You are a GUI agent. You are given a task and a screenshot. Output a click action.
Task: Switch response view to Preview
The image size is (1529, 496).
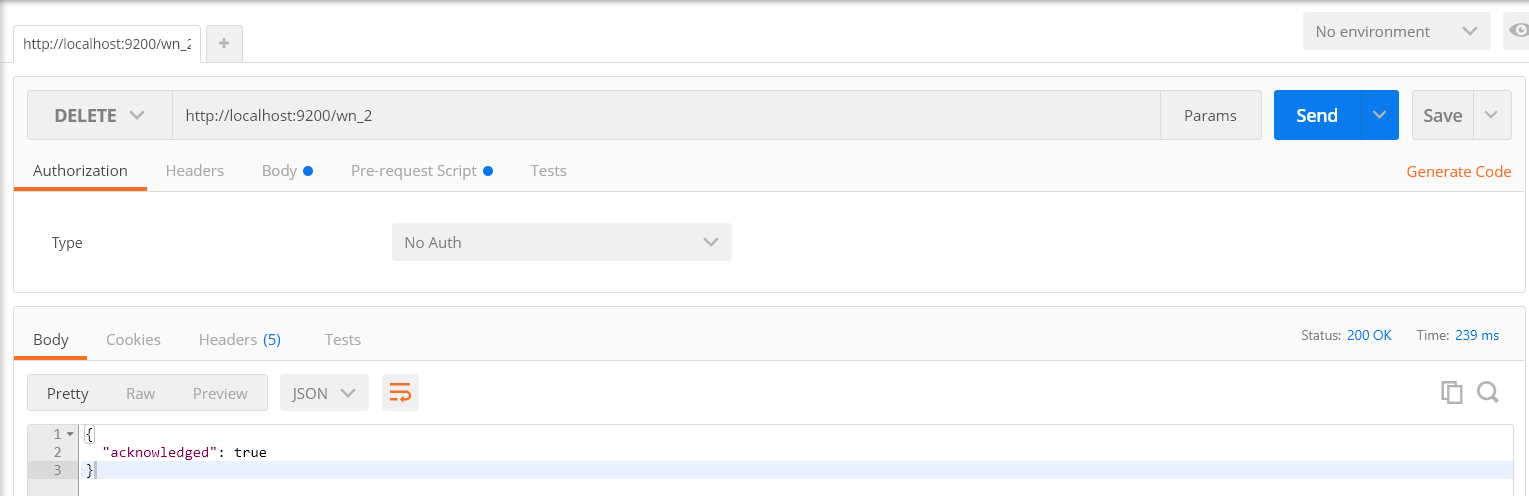coord(220,393)
